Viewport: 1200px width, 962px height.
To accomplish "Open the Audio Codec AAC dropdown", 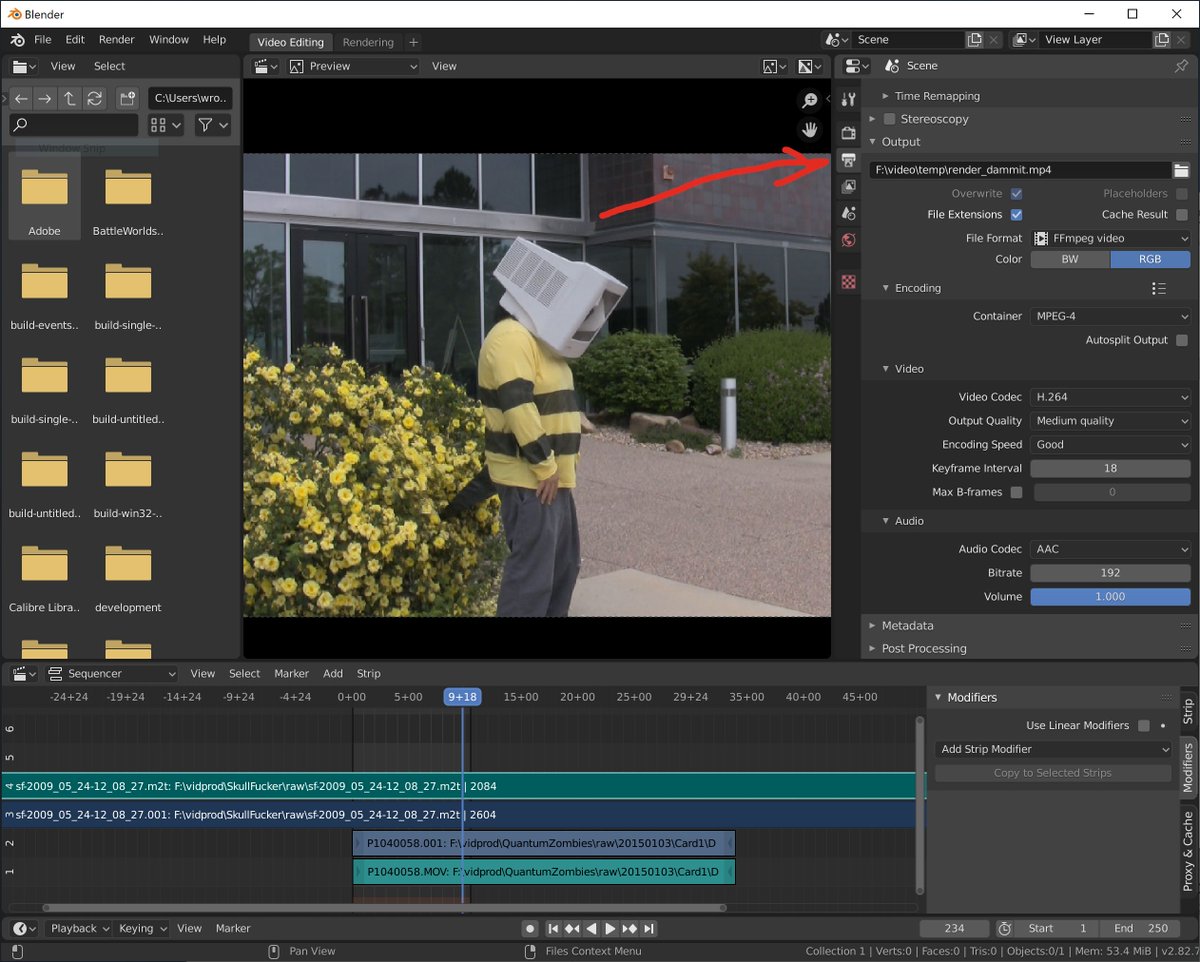I will (x=1111, y=549).
